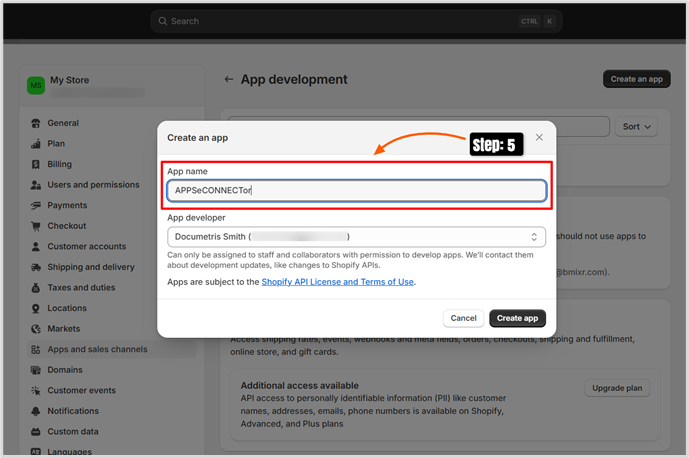Open Customer accounts settings
Viewport: 689px width, 458px height.
point(87,247)
